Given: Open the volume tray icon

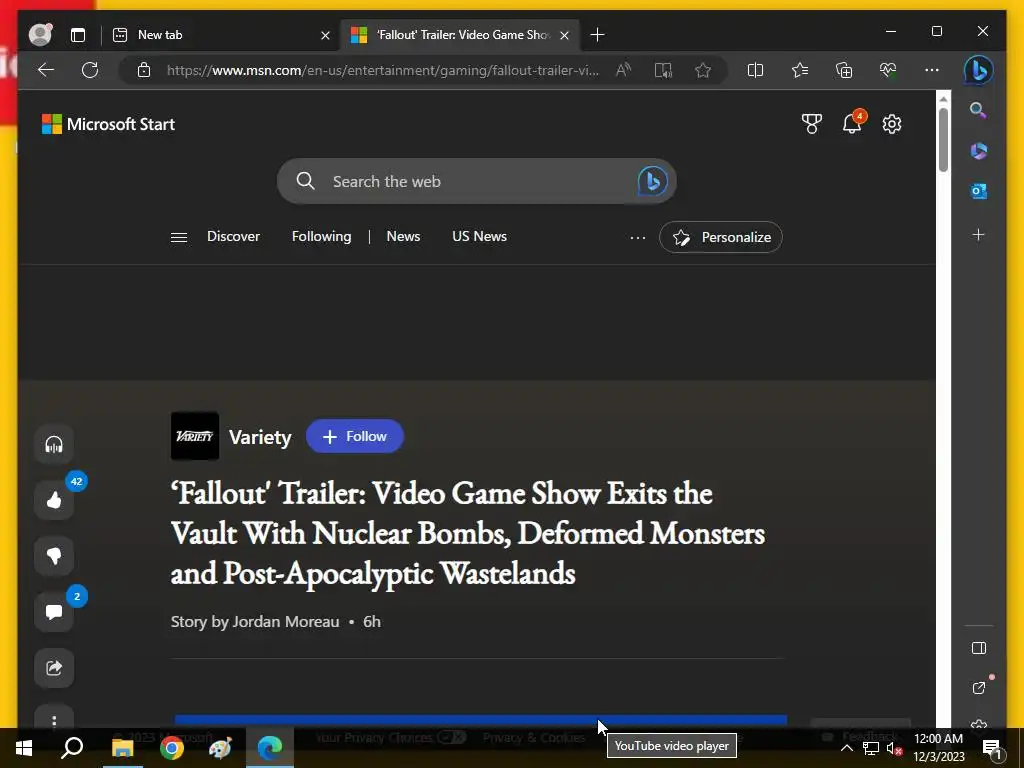Looking at the screenshot, I should 895,748.
